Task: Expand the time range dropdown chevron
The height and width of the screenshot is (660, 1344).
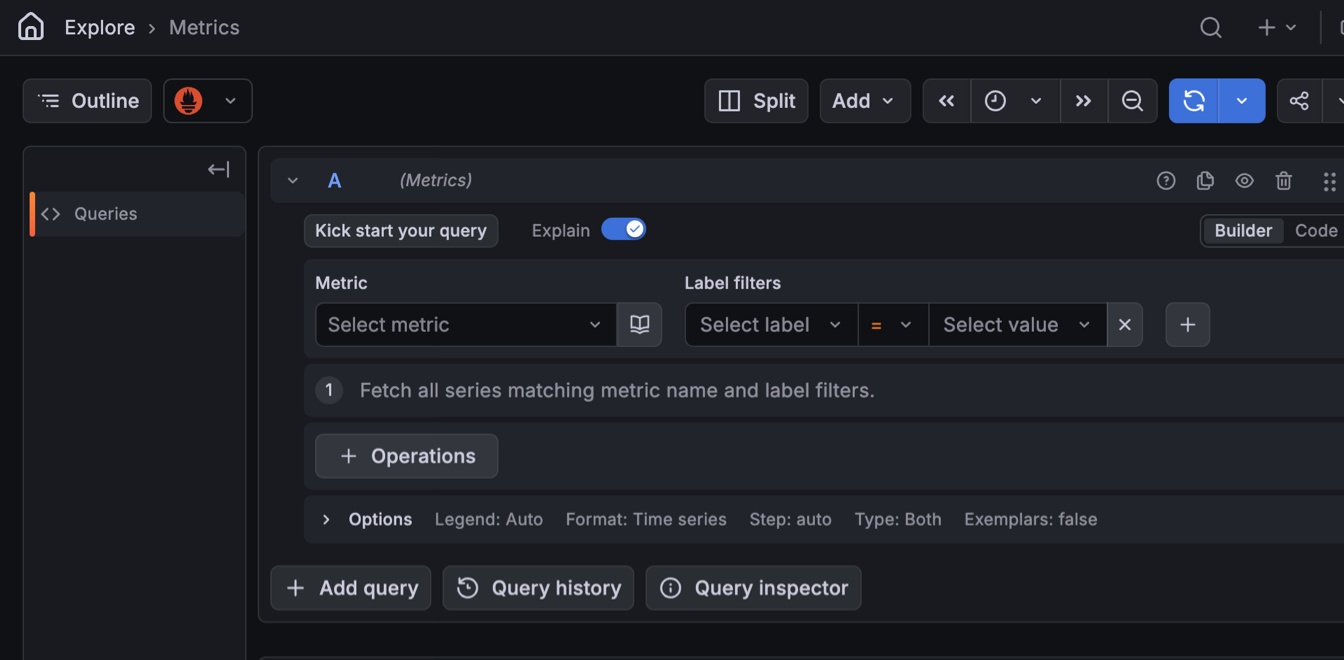Action: click(1036, 101)
